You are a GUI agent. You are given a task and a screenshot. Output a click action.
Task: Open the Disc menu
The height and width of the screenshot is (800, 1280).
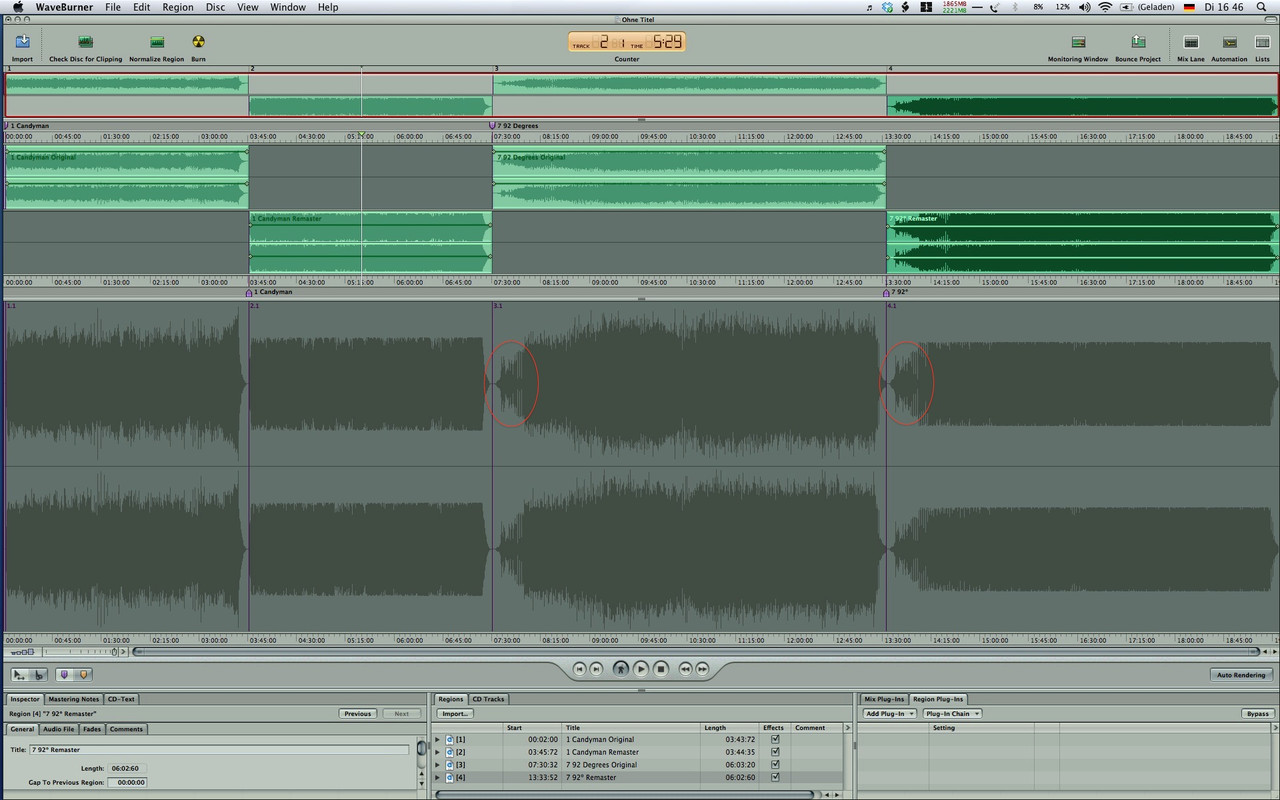[215, 7]
